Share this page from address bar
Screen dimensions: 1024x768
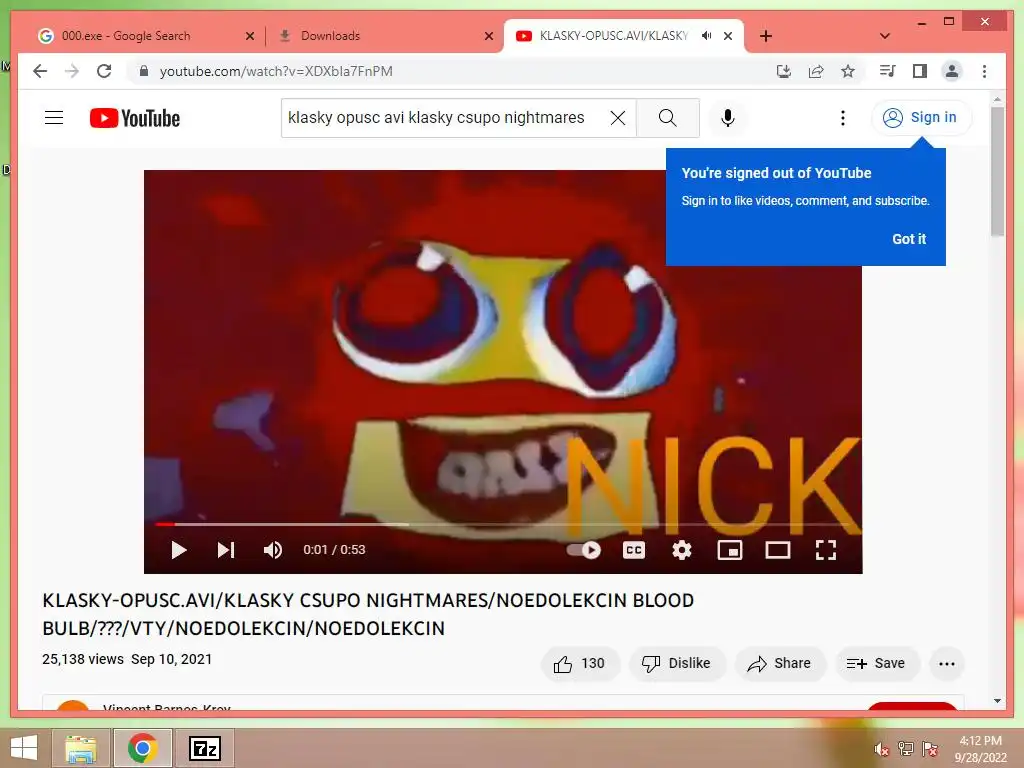click(x=816, y=71)
